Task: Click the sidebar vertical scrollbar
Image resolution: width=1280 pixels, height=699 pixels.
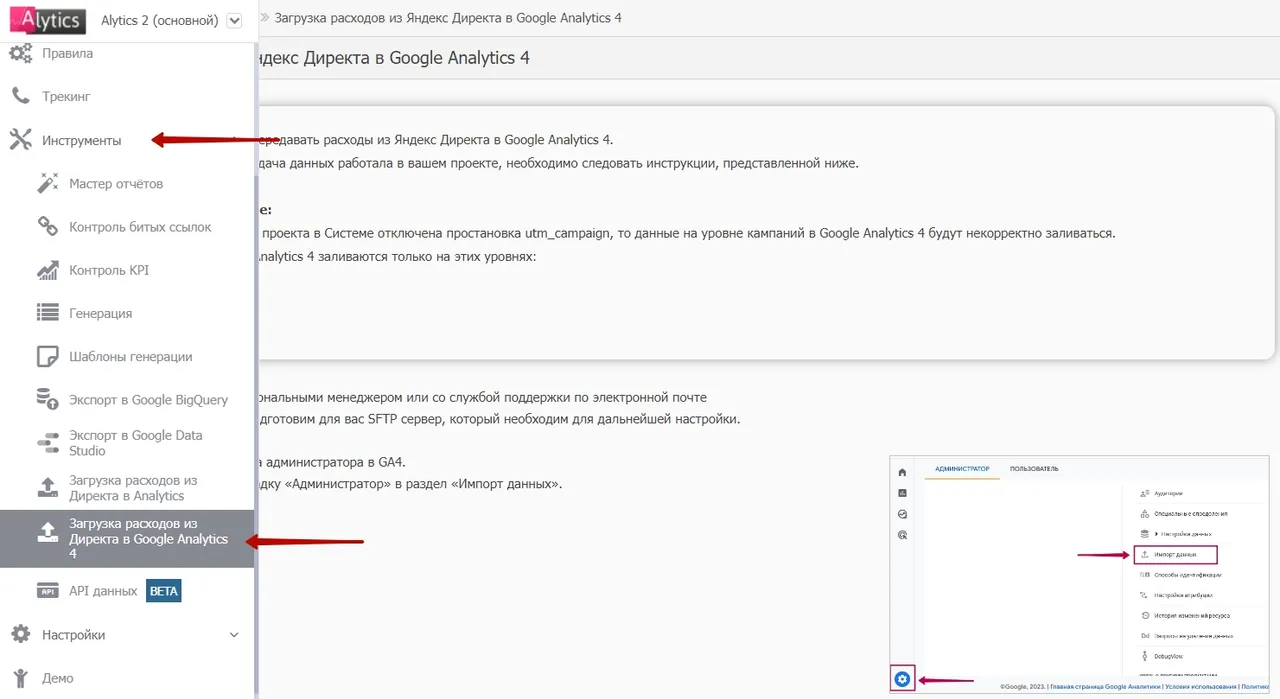Action: point(257,434)
